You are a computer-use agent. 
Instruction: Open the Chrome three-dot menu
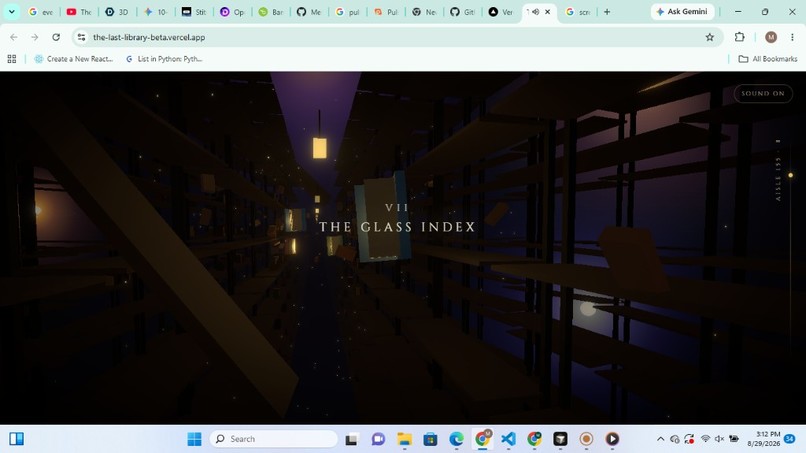[x=792, y=37]
